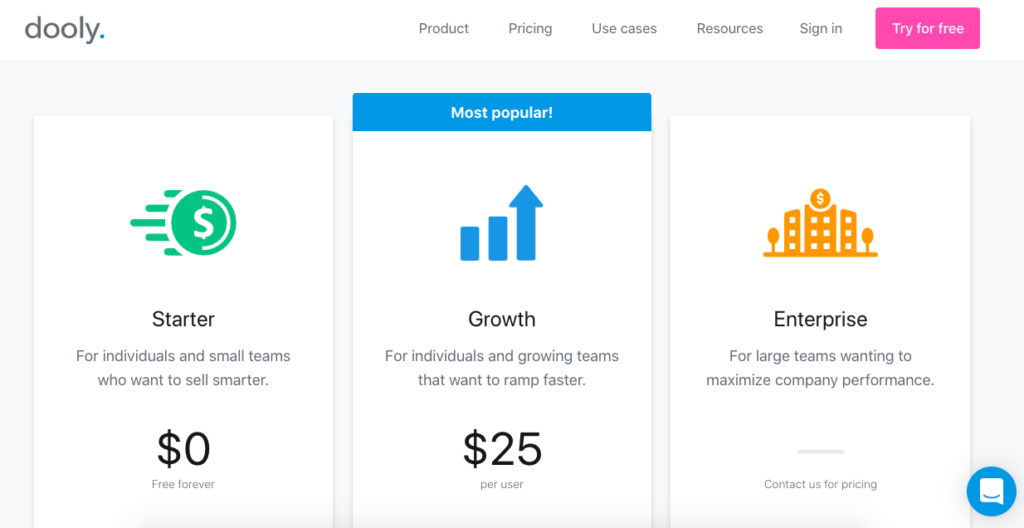Select the Enterprise plan title
This screenshot has height=528, width=1024.
820,319
